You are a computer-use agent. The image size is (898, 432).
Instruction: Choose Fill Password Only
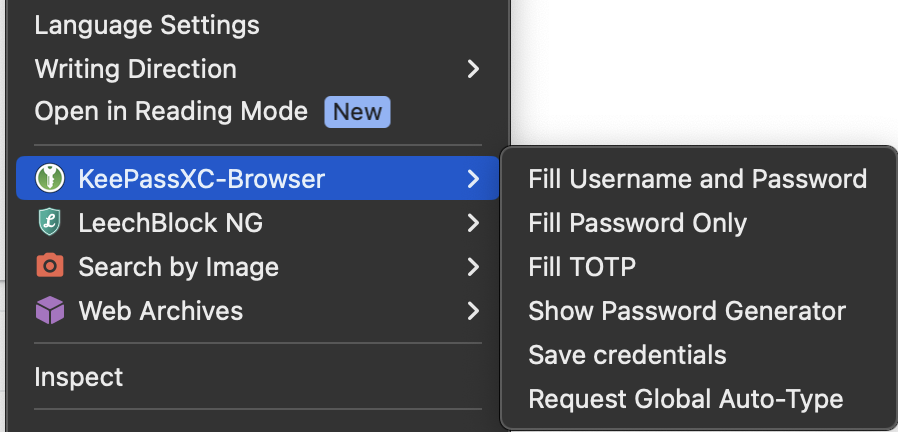pyautogui.click(x=637, y=223)
